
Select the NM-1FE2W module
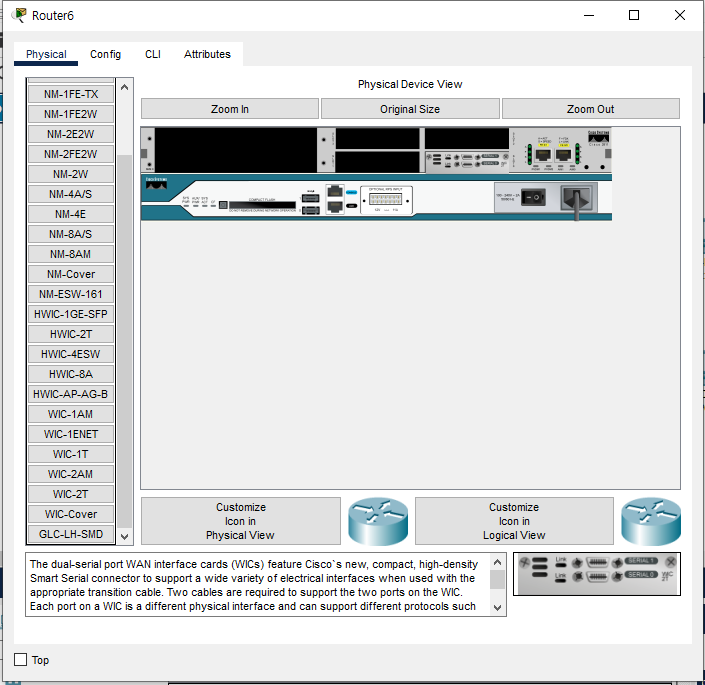click(71, 114)
